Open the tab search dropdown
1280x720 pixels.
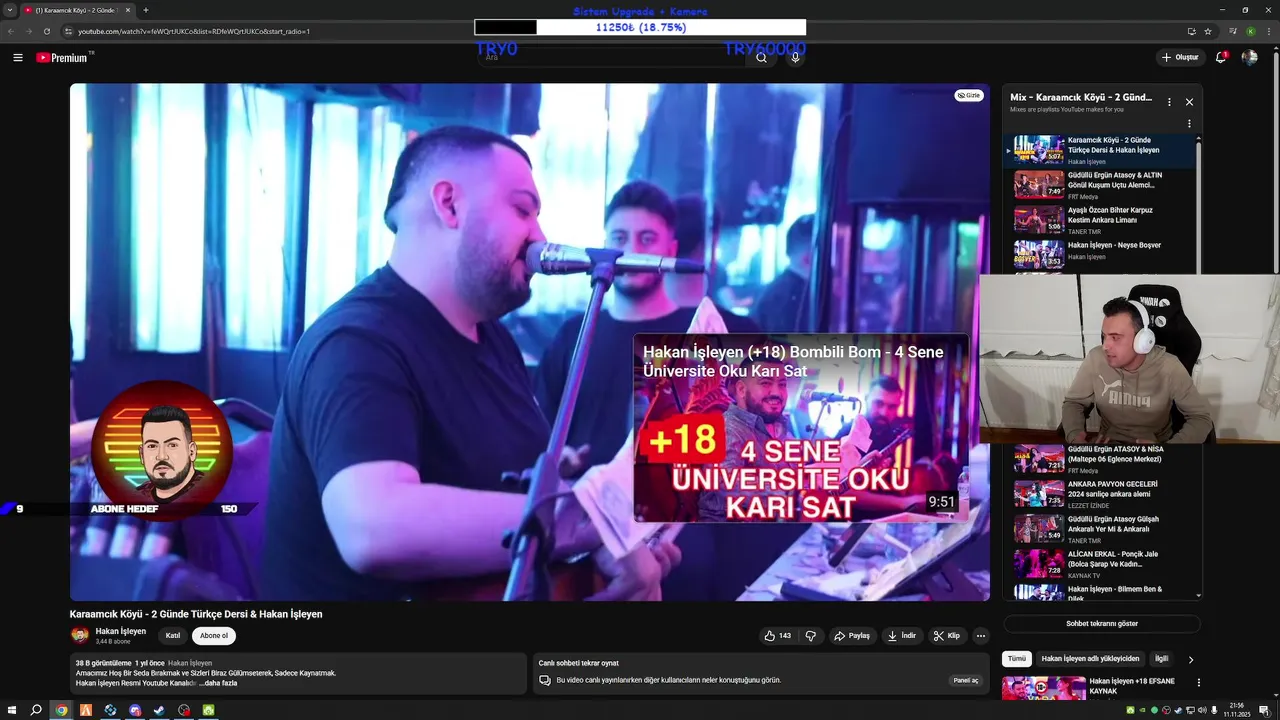point(8,10)
